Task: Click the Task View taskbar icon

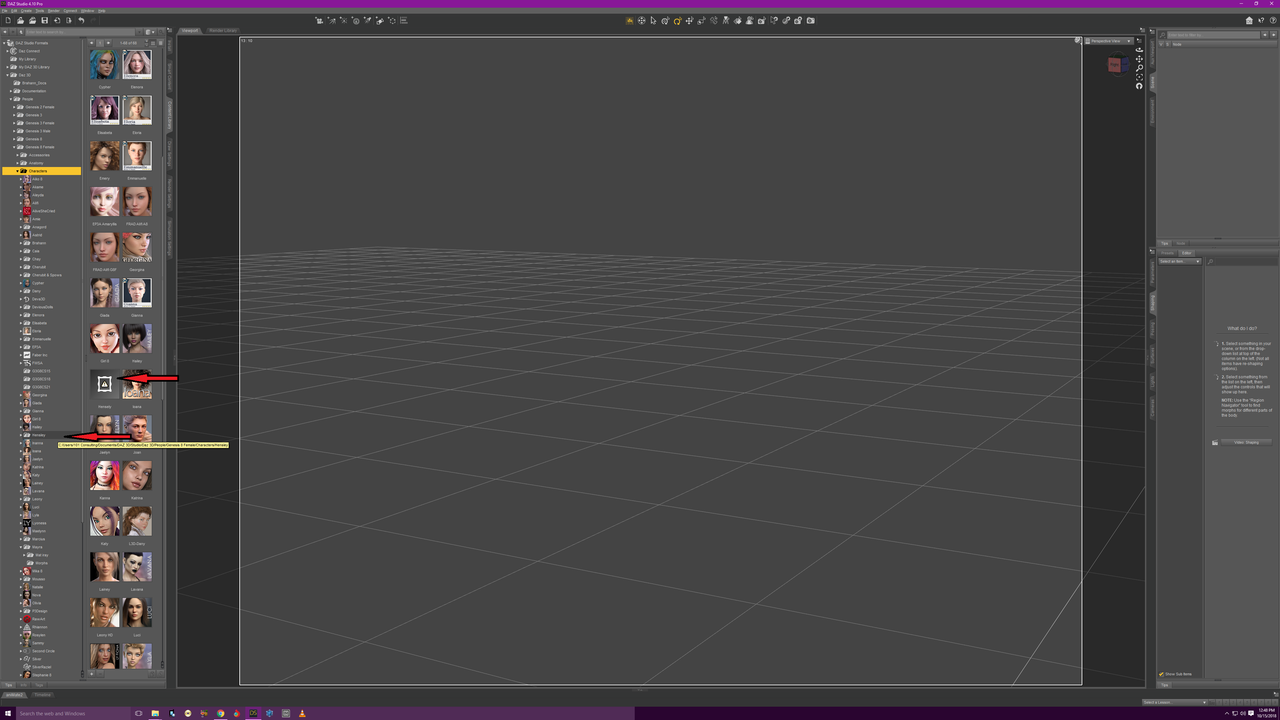Action: [x=139, y=713]
